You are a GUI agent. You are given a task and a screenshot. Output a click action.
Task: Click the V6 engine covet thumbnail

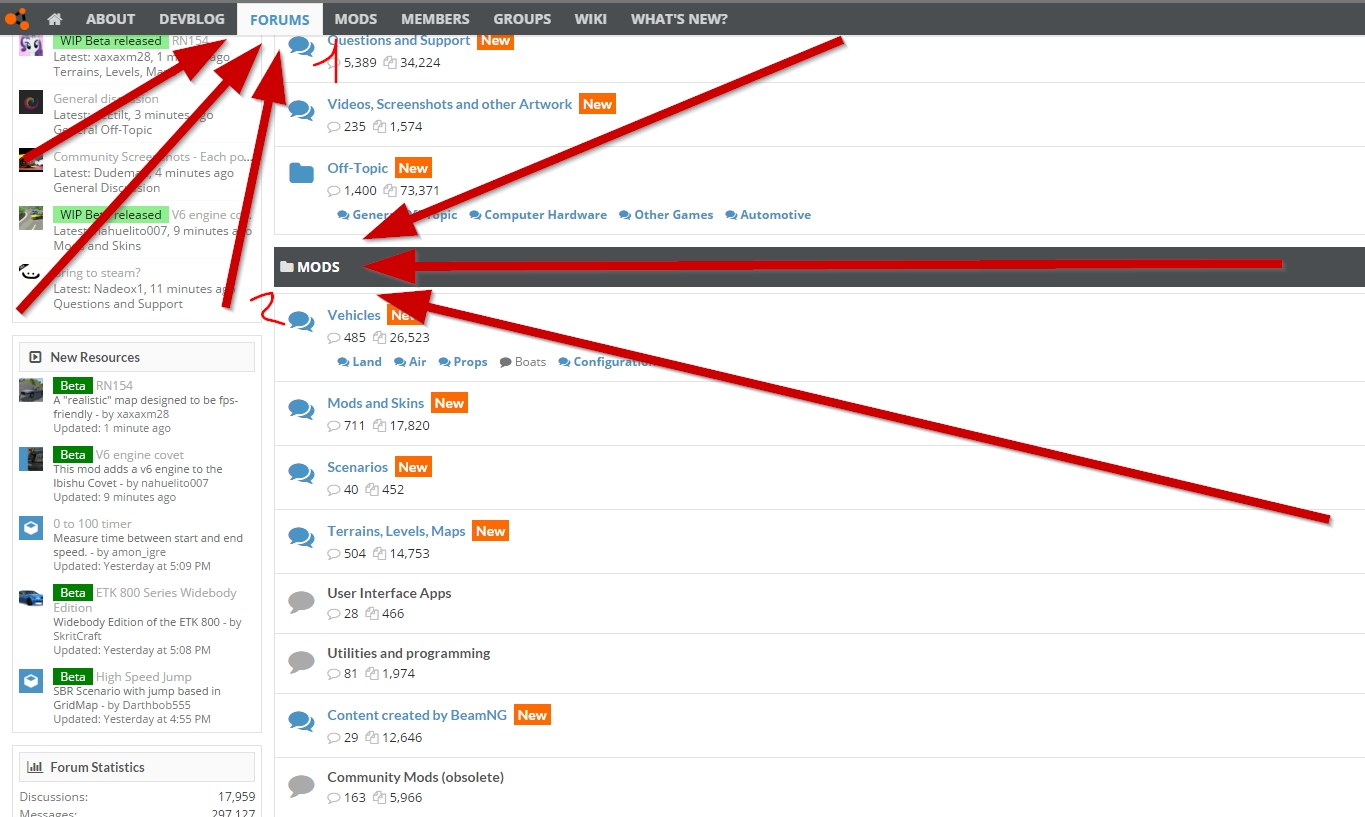[x=31, y=459]
